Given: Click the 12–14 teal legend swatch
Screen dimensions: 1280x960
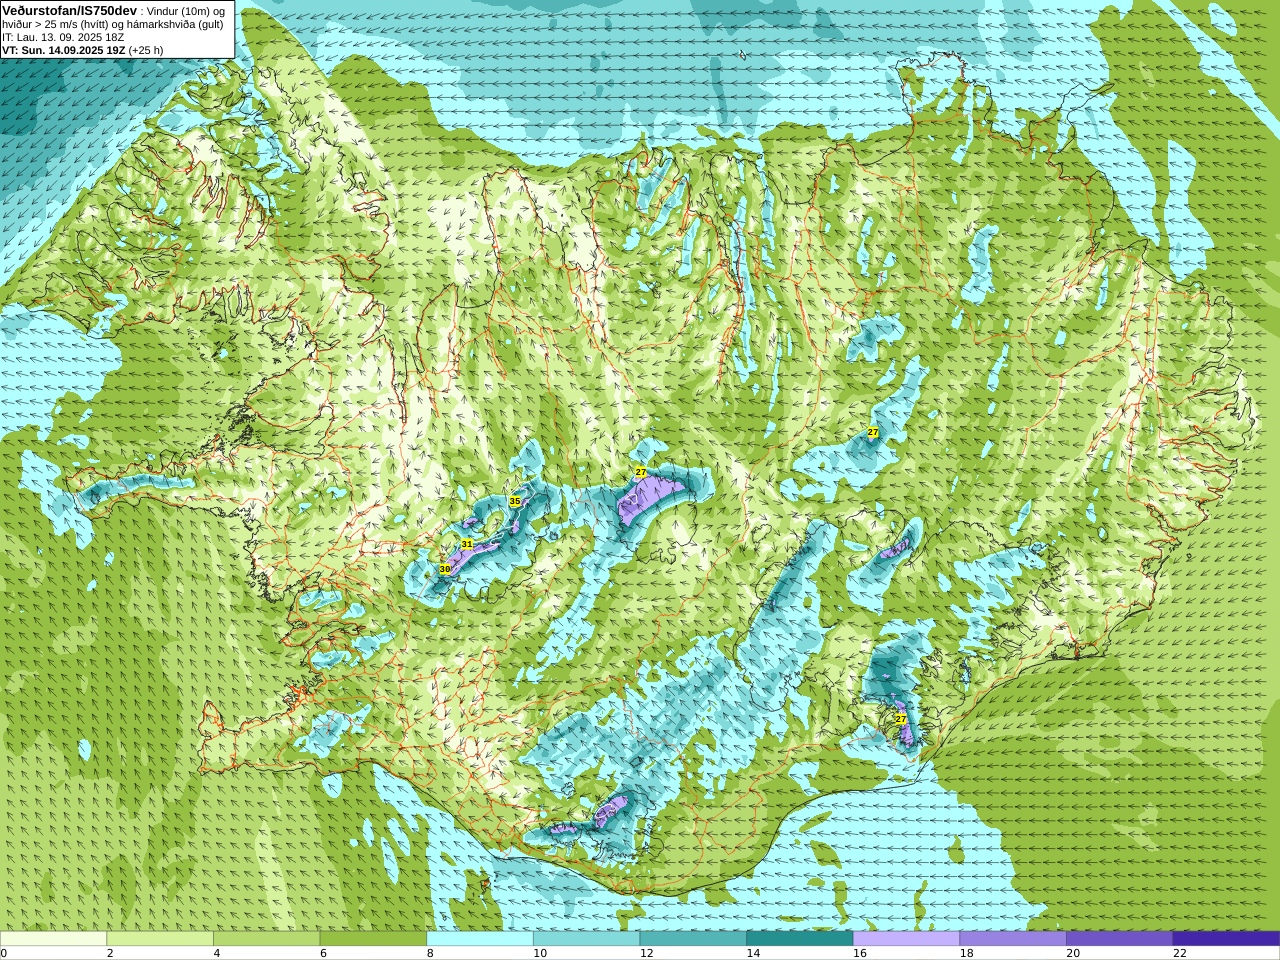Looking at the screenshot, I should click(693, 939).
